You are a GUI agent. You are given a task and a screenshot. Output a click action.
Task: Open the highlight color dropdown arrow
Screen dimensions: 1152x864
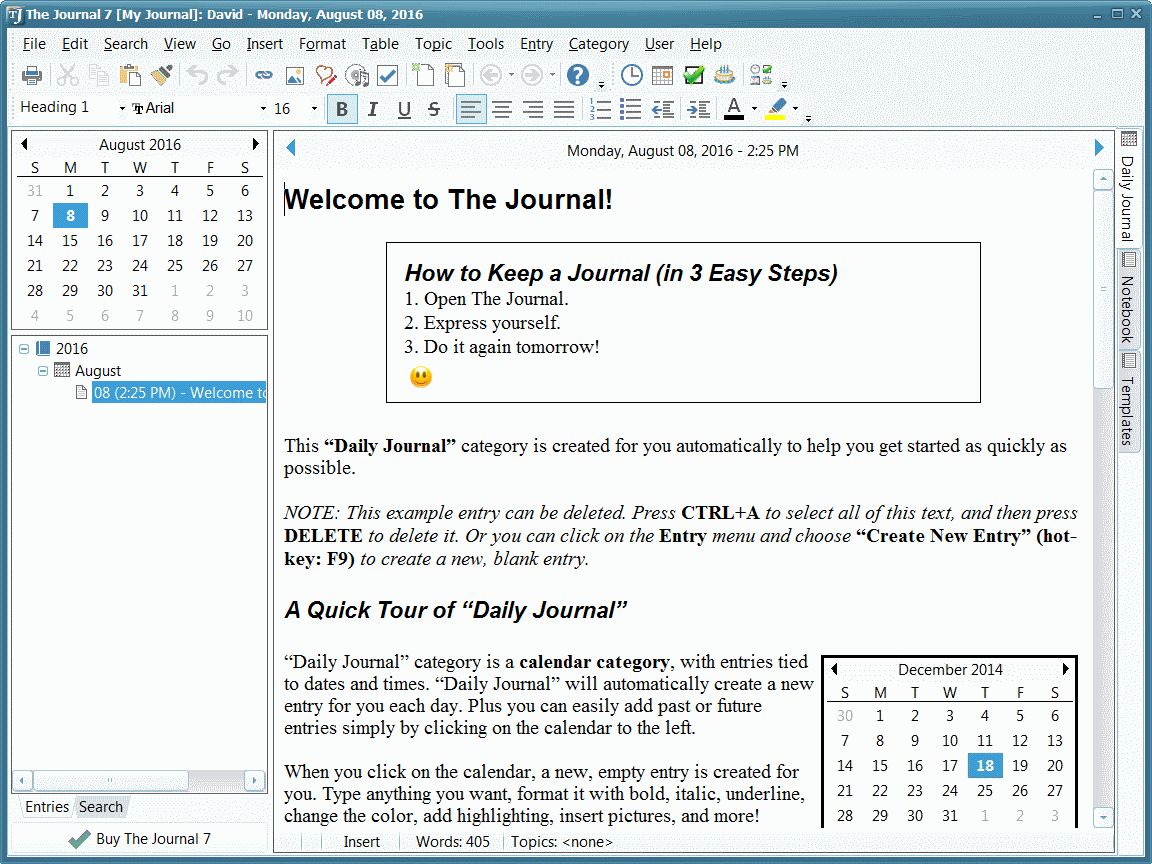[x=795, y=109]
